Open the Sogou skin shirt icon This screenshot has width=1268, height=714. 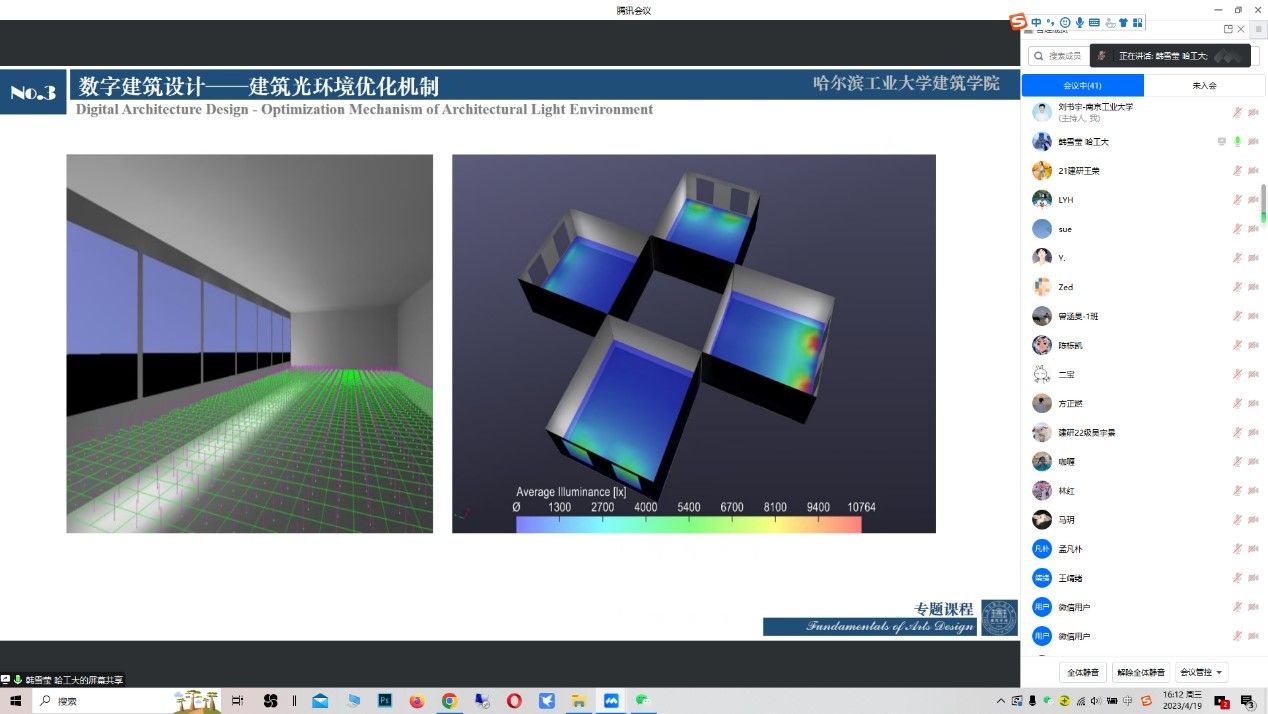1123,22
